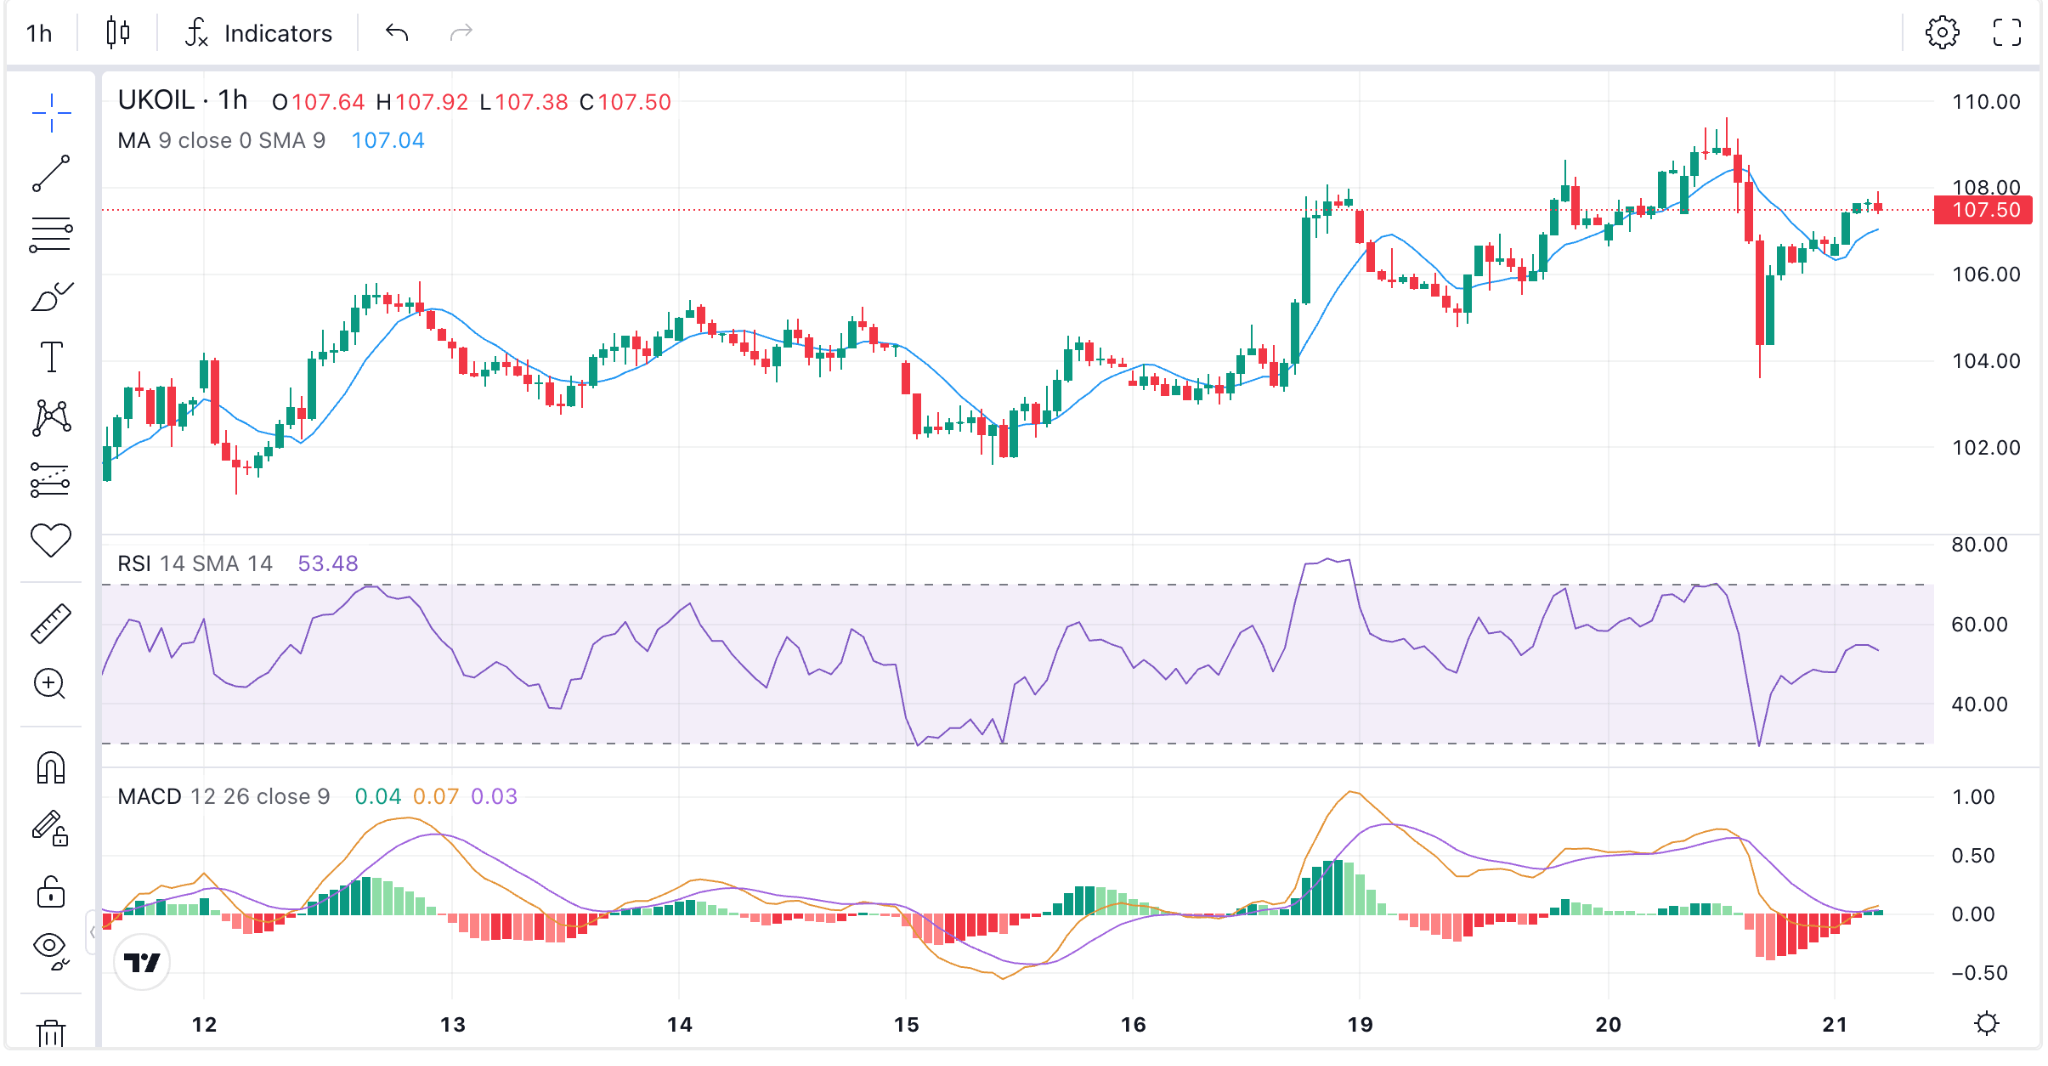Select the MACD 12 26 close 9 legend

click(224, 797)
